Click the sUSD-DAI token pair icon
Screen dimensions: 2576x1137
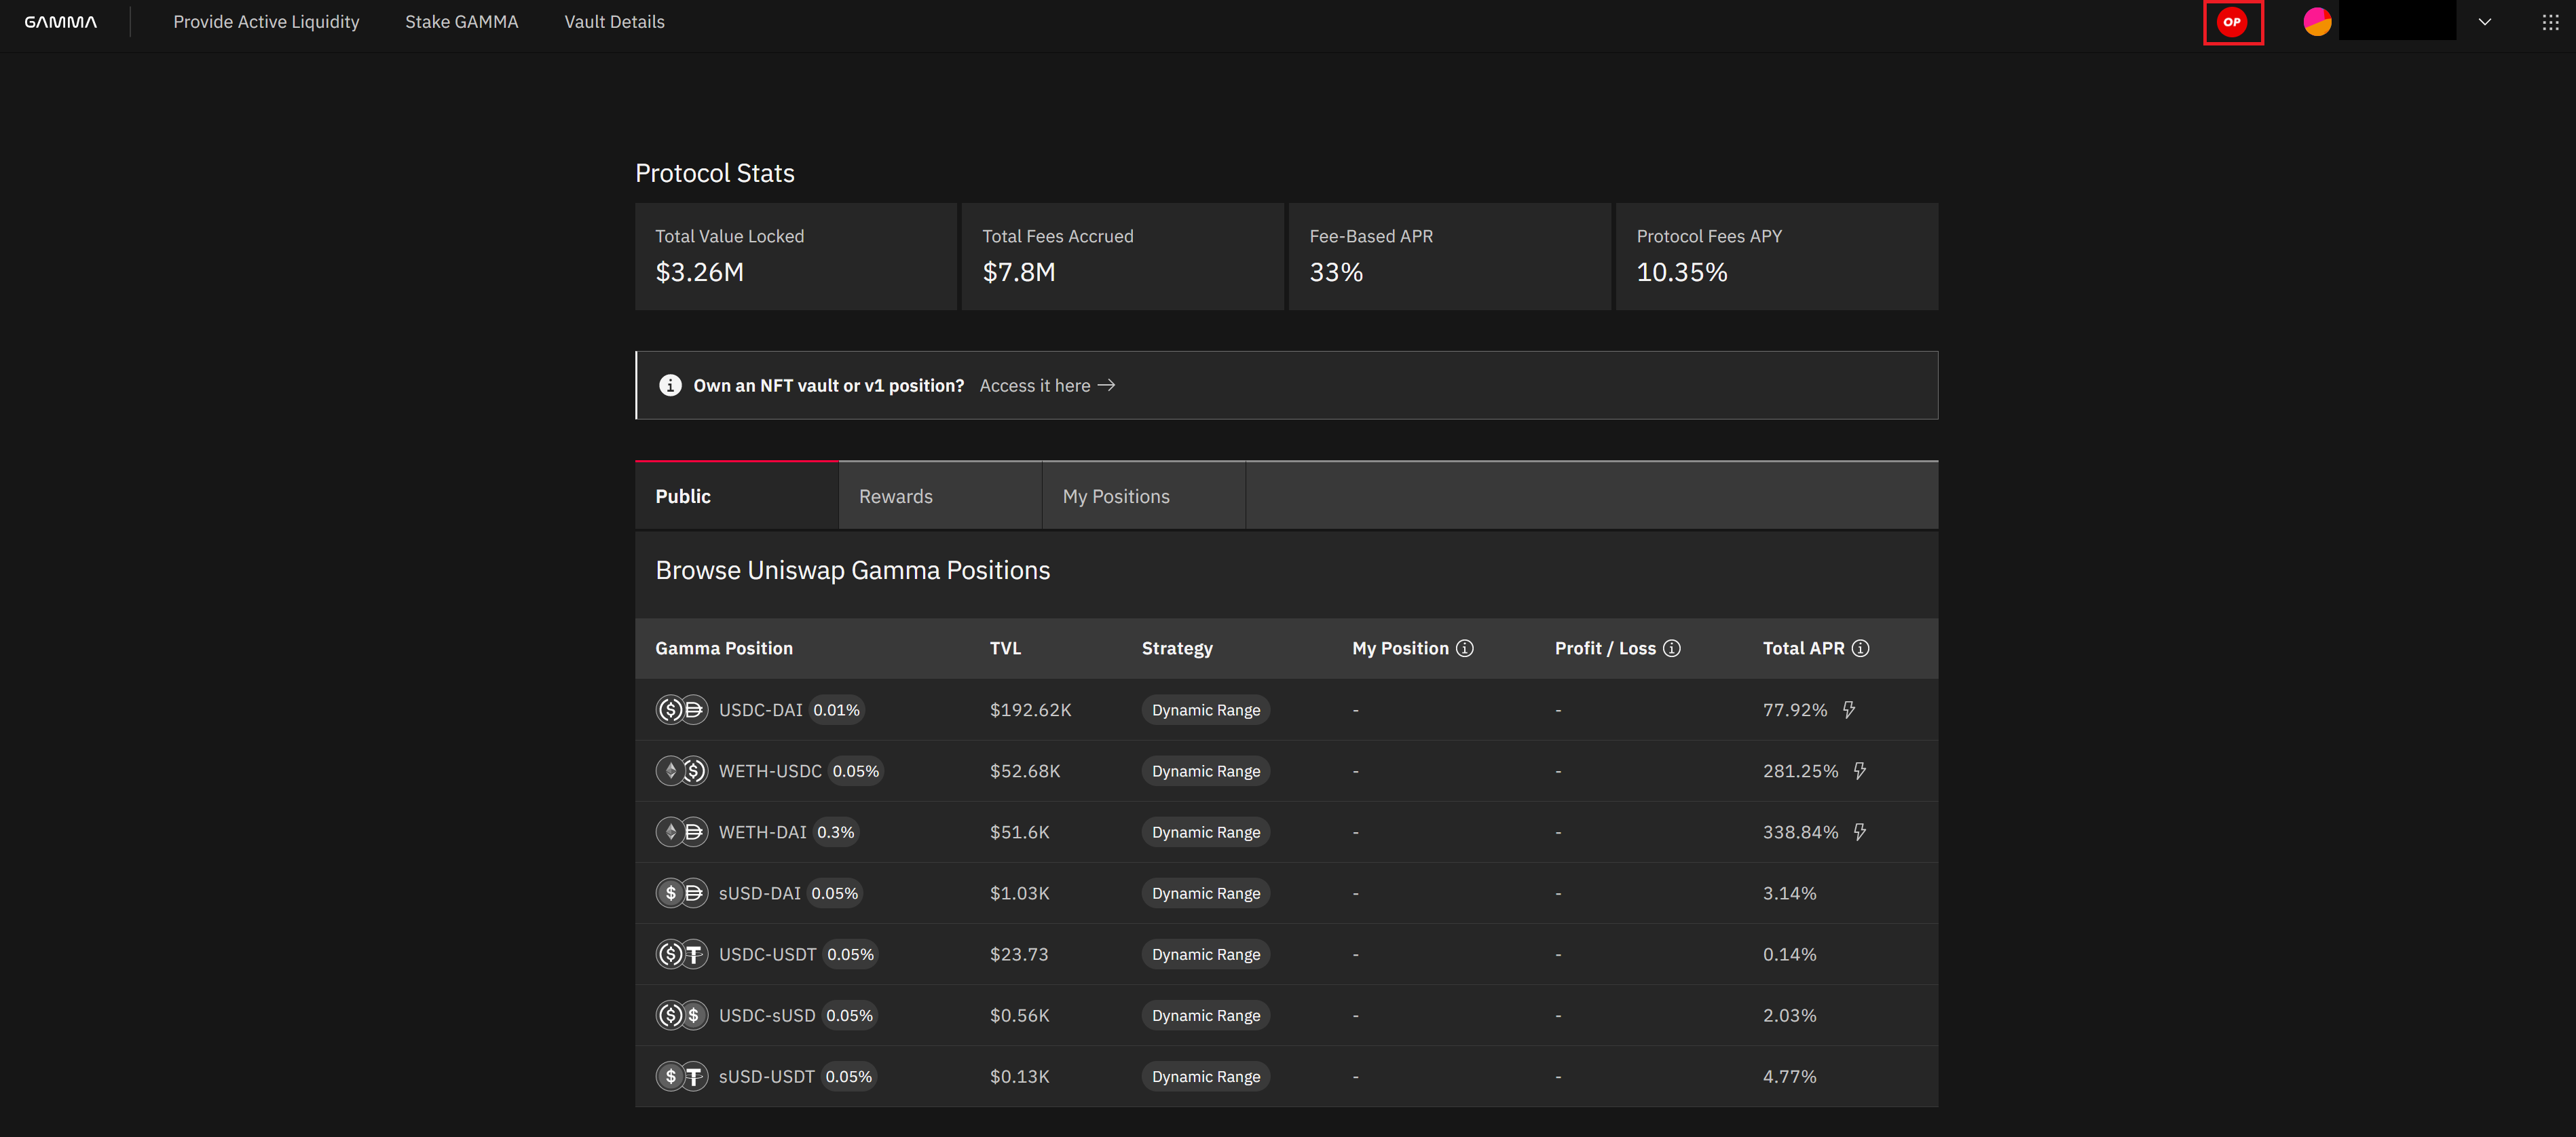(682, 893)
